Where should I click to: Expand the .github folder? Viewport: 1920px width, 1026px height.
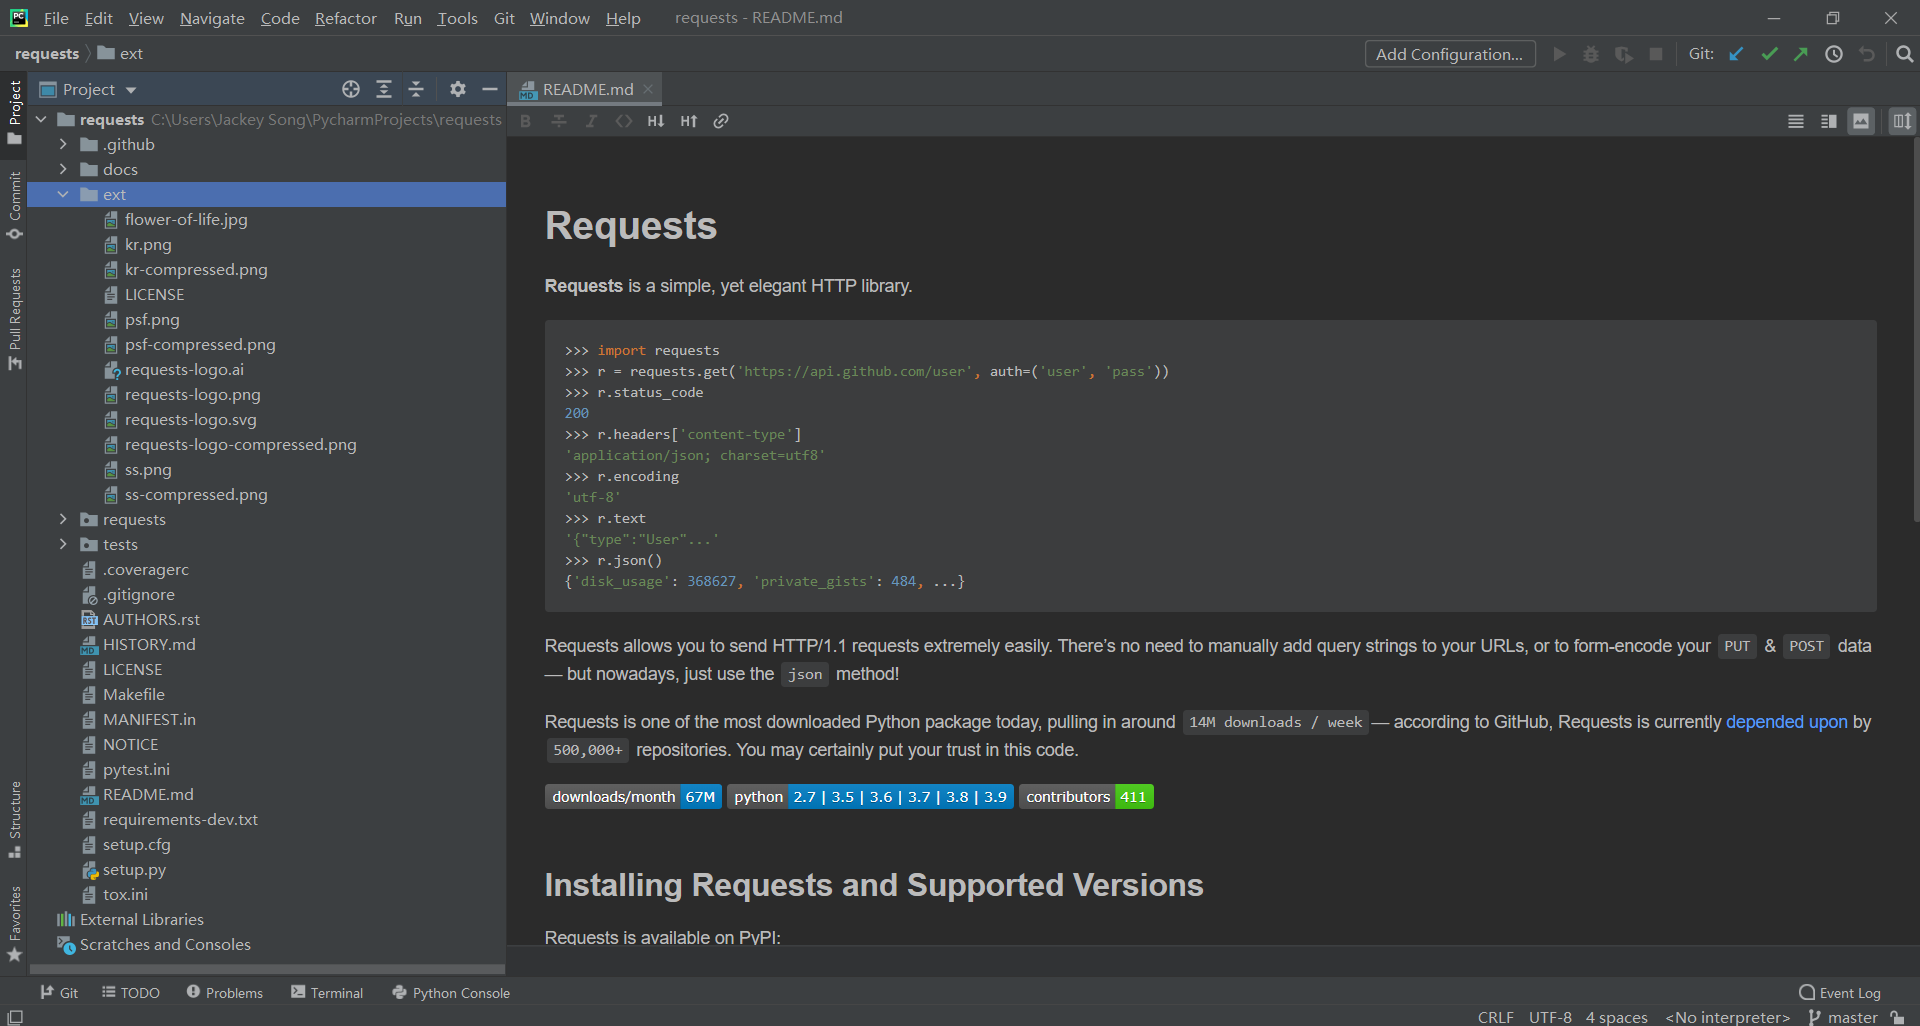click(x=63, y=144)
